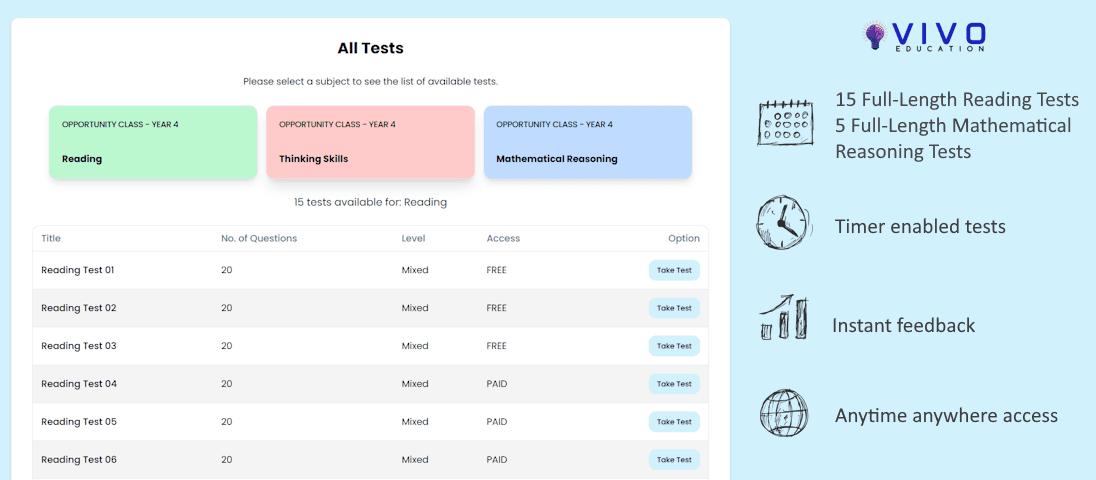Click FREE access in Reading Test 02 row

[496, 308]
